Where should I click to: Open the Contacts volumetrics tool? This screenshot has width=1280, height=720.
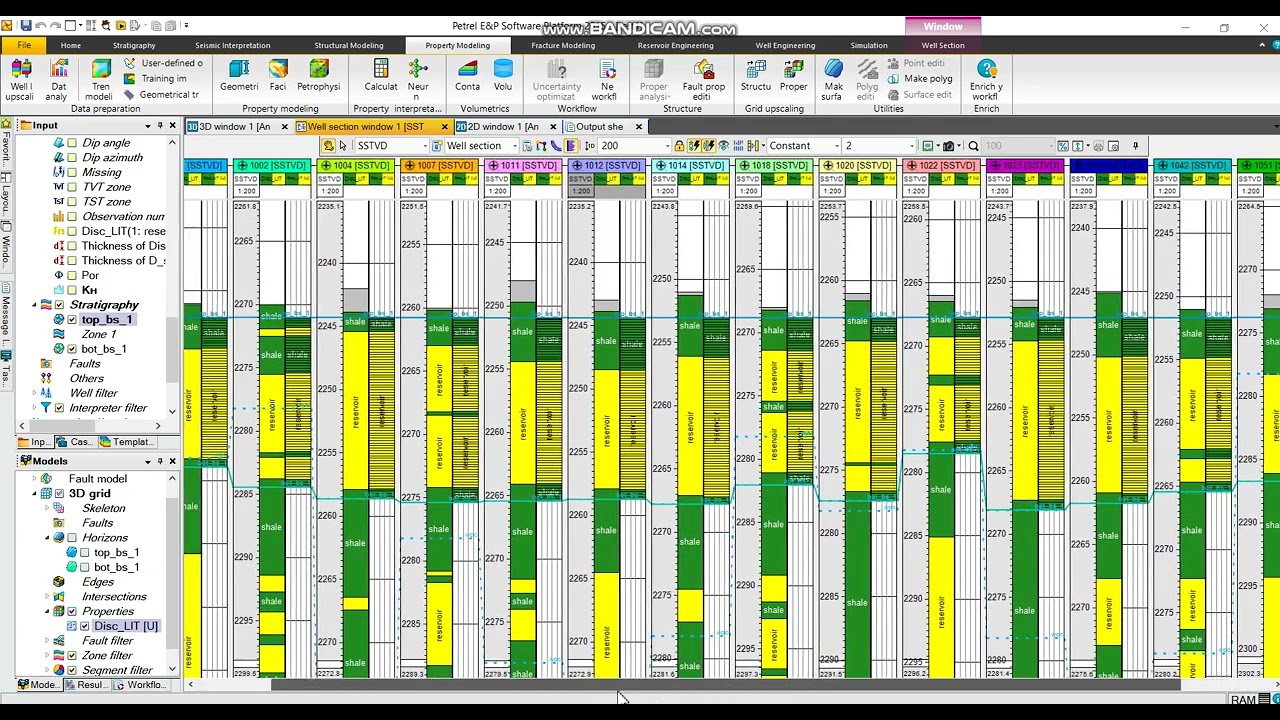468,75
